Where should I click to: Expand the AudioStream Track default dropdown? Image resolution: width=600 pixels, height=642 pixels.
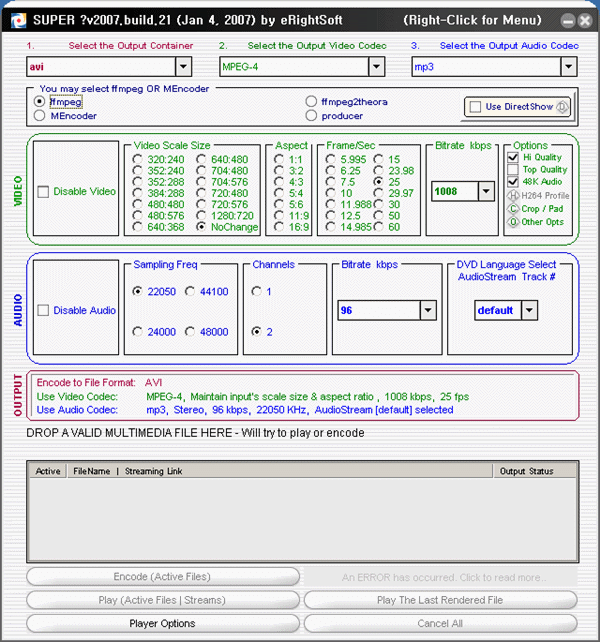[530, 310]
